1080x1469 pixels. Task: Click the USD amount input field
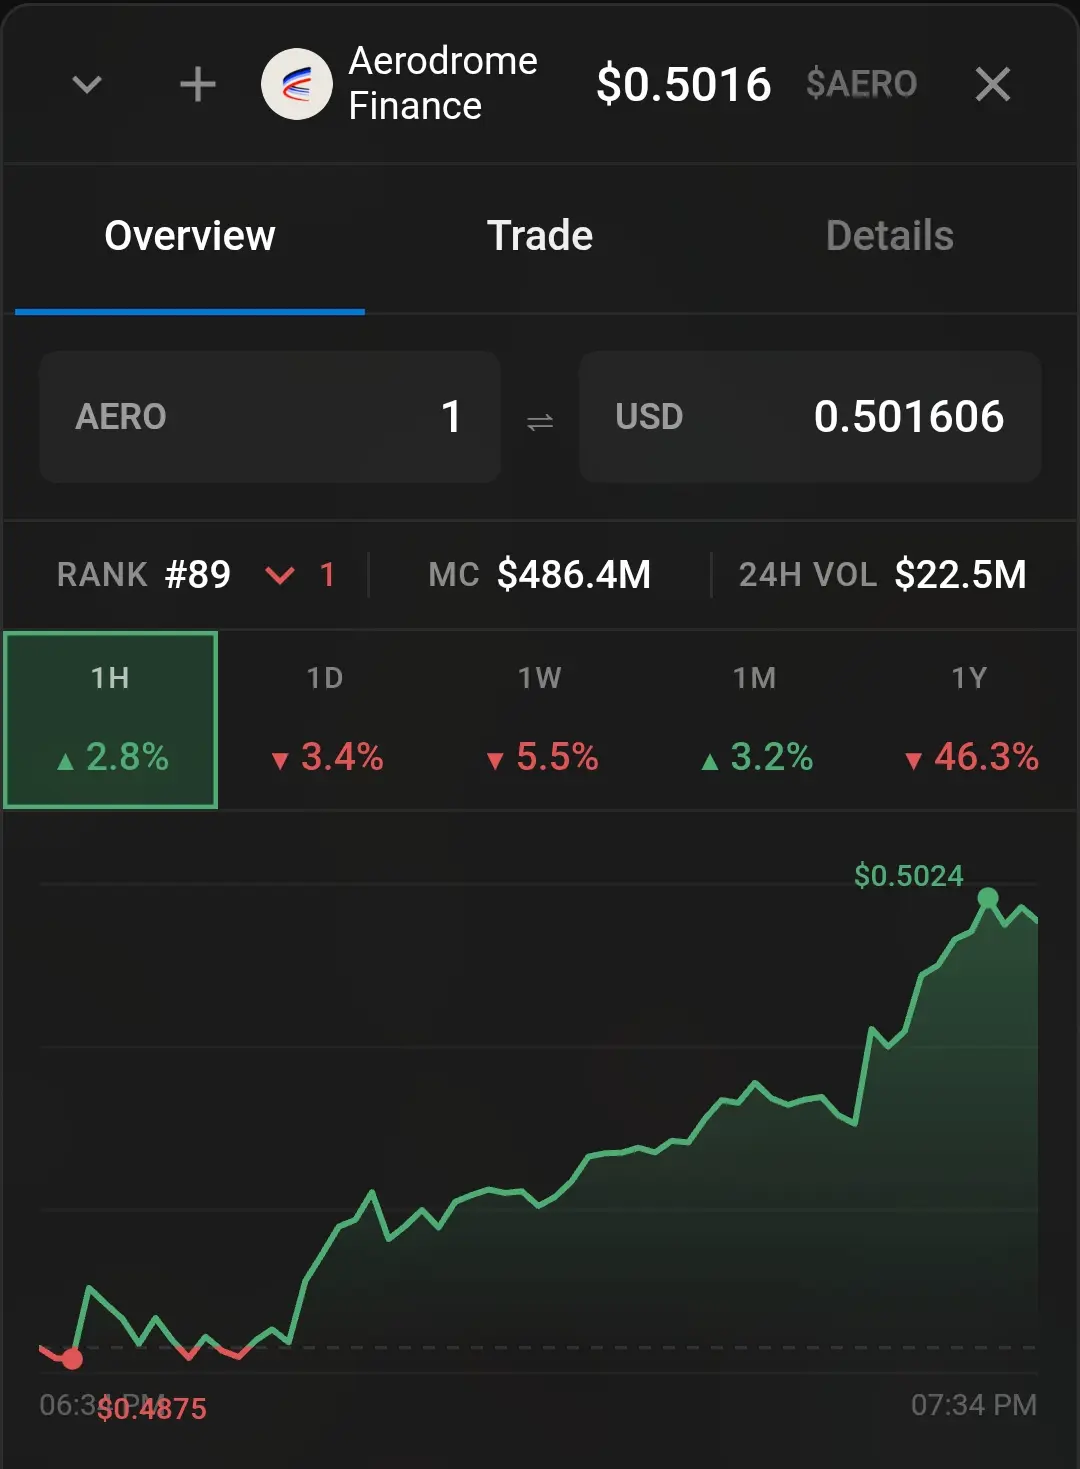click(x=810, y=417)
